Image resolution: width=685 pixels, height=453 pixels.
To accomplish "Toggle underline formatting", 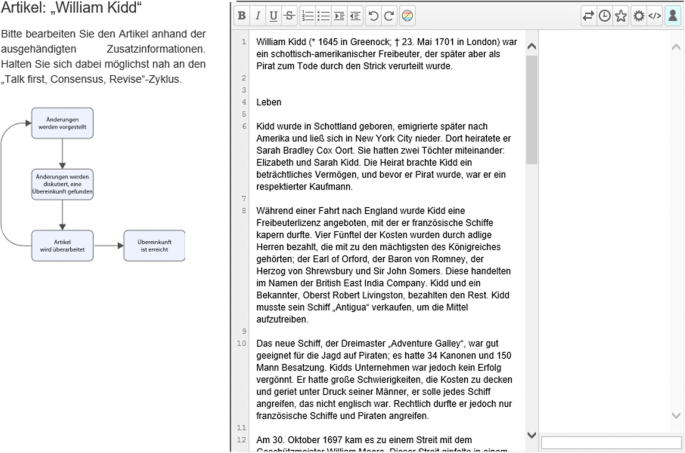I will tap(273, 16).
